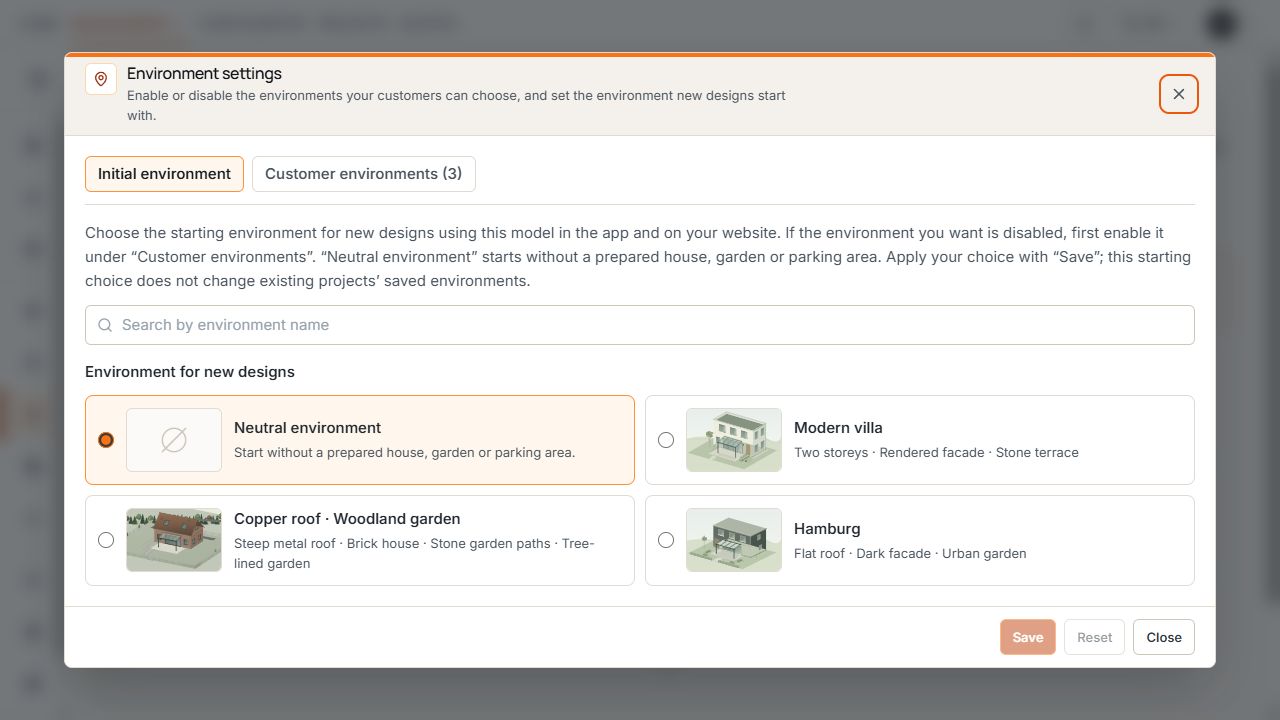
Task: Choose the Modern villa radio button
Action: [666, 440]
